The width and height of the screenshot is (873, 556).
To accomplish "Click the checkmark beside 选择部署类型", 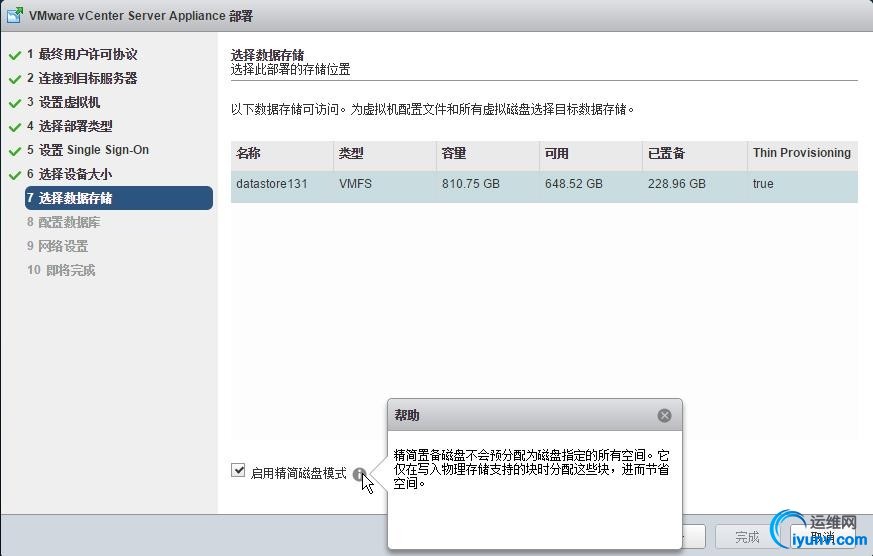I will click(x=15, y=127).
